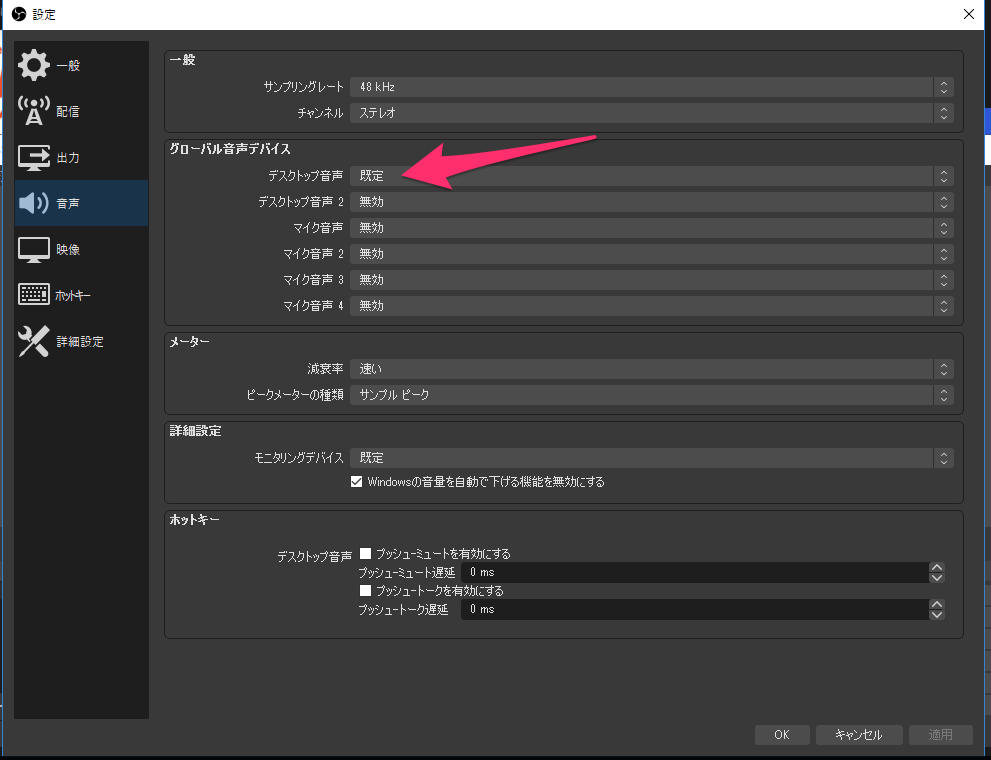Viewport: 991px width, 760px height.
Task: Enable プッシュトークを有効にする checkbox
Action: [x=365, y=591]
